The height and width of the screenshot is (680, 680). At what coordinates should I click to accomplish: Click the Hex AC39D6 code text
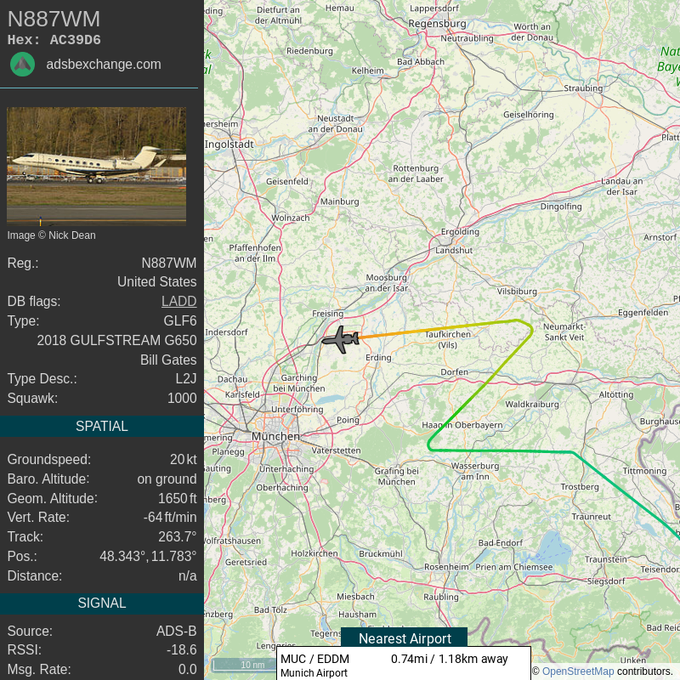click(54, 40)
